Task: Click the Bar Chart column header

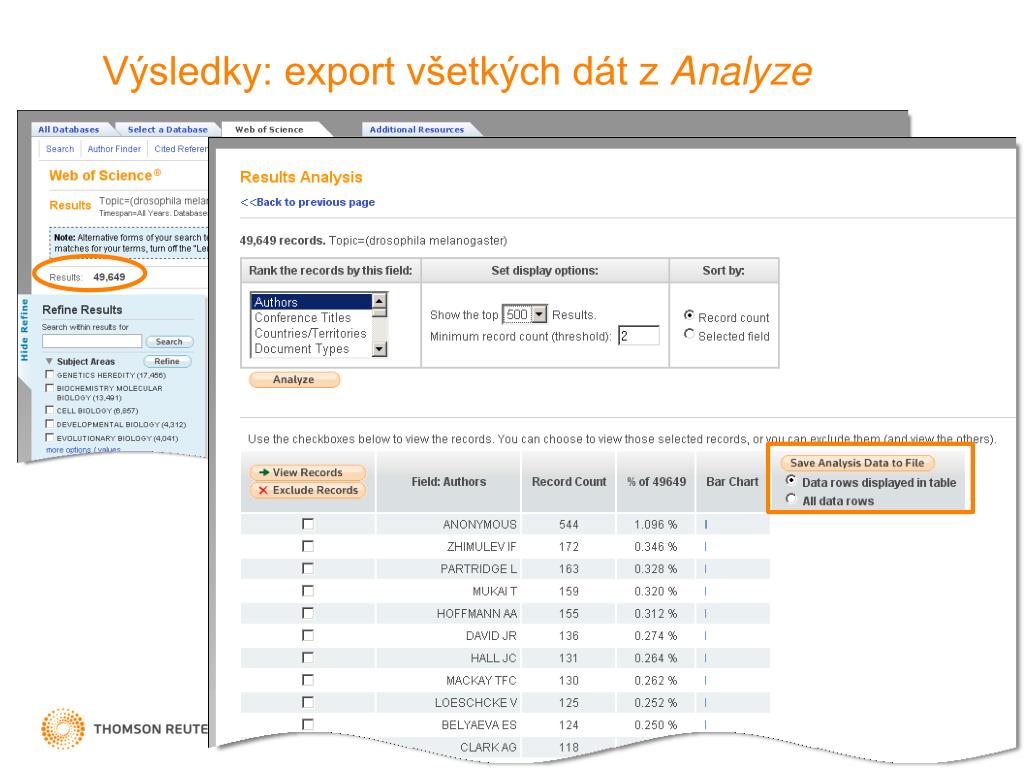Action: coord(732,482)
